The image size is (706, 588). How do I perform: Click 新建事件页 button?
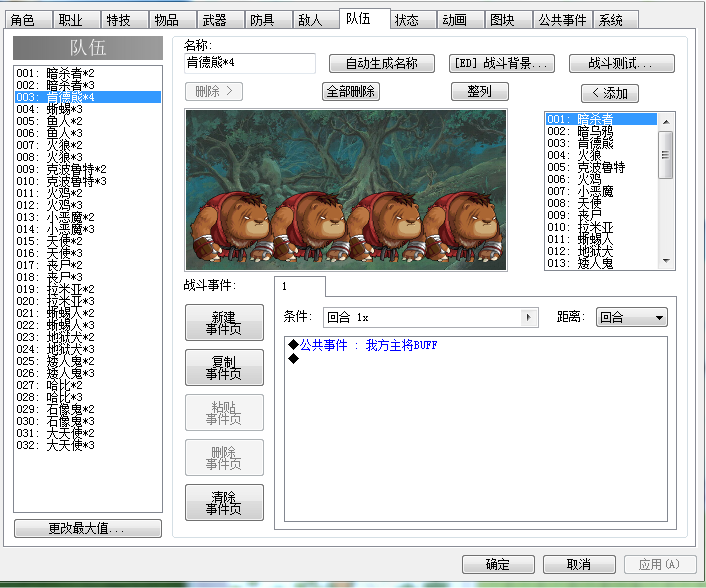pyautogui.click(x=224, y=323)
